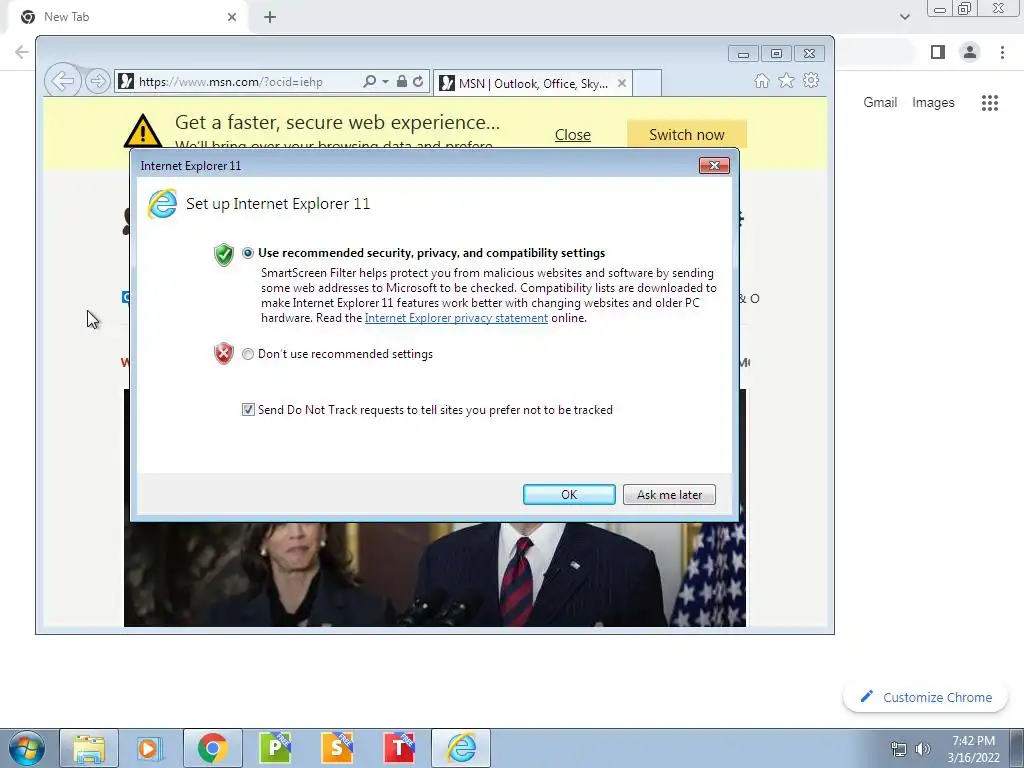Toggle the Chrome side panel icon
1024x768 pixels.
pyautogui.click(x=938, y=52)
